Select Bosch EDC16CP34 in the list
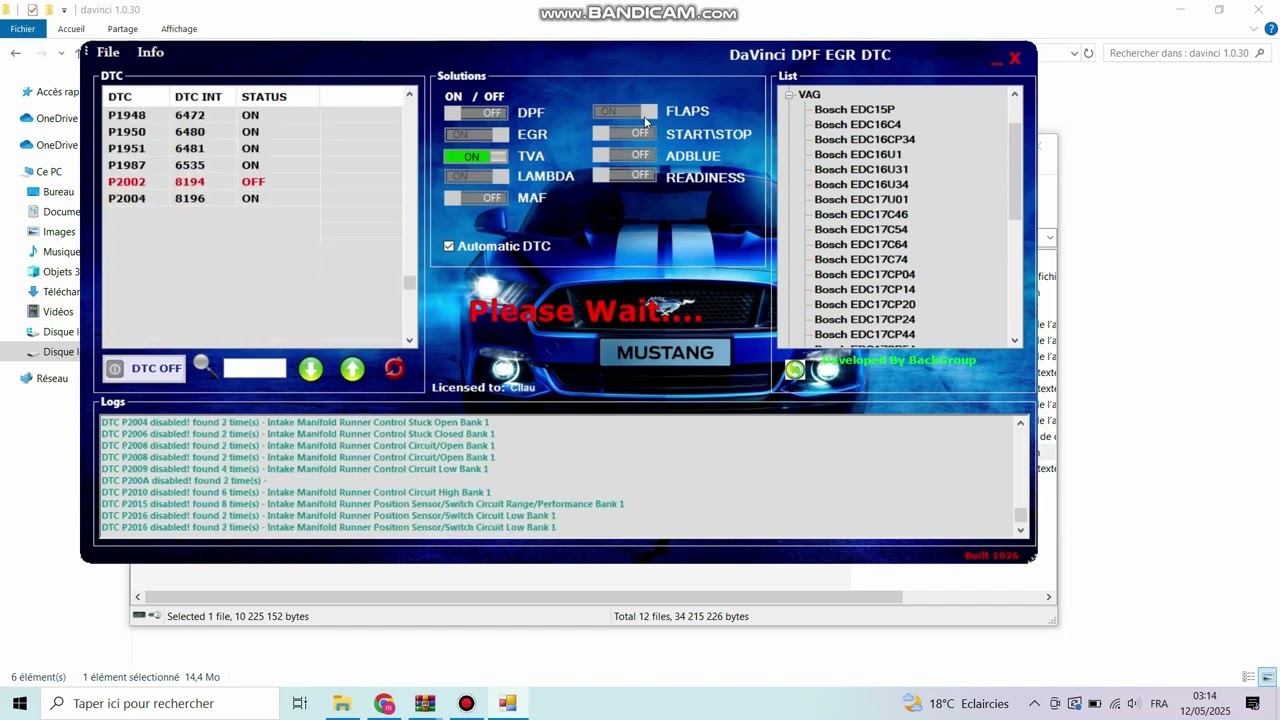This screenshot has height=720, width=1280. click(x=864, y=139)
